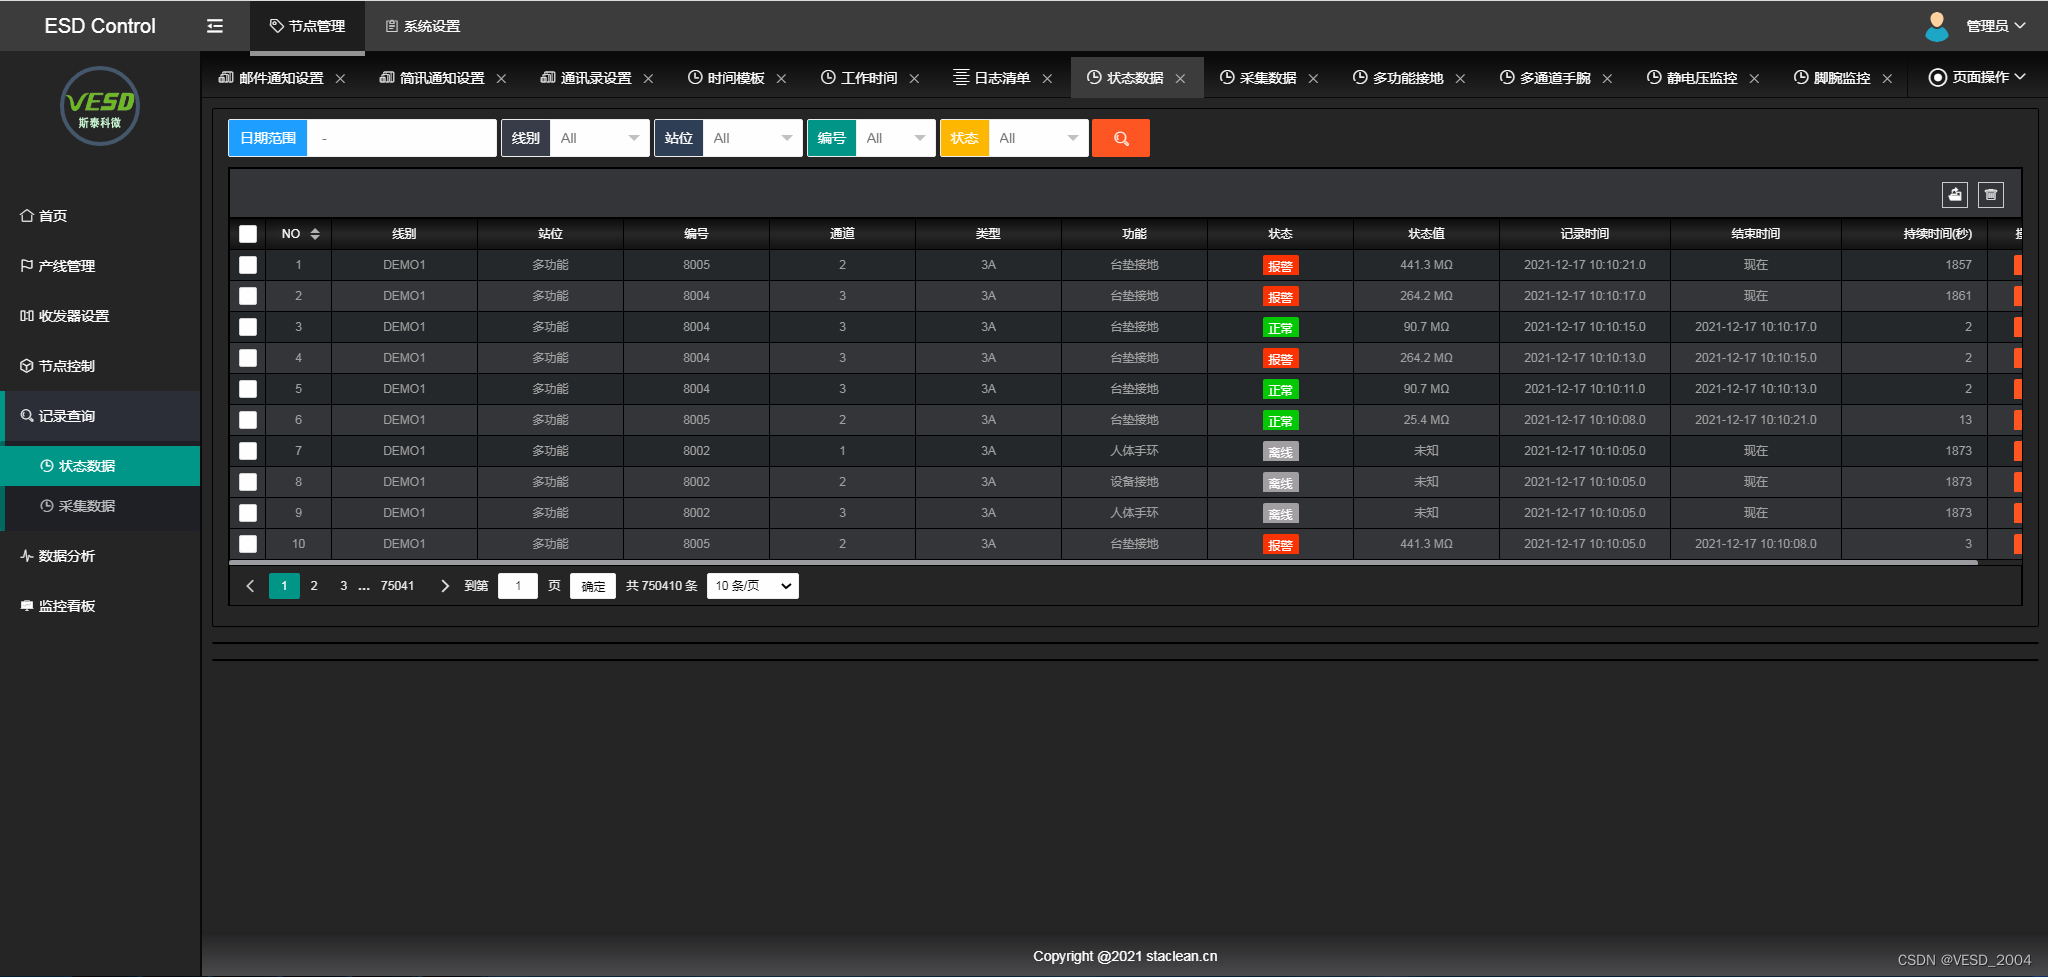This screenshot has width=2048, height=977.
Task: Toggle select-all checkbox in table header
Action: pyautogui.click(x=248, y=234)
